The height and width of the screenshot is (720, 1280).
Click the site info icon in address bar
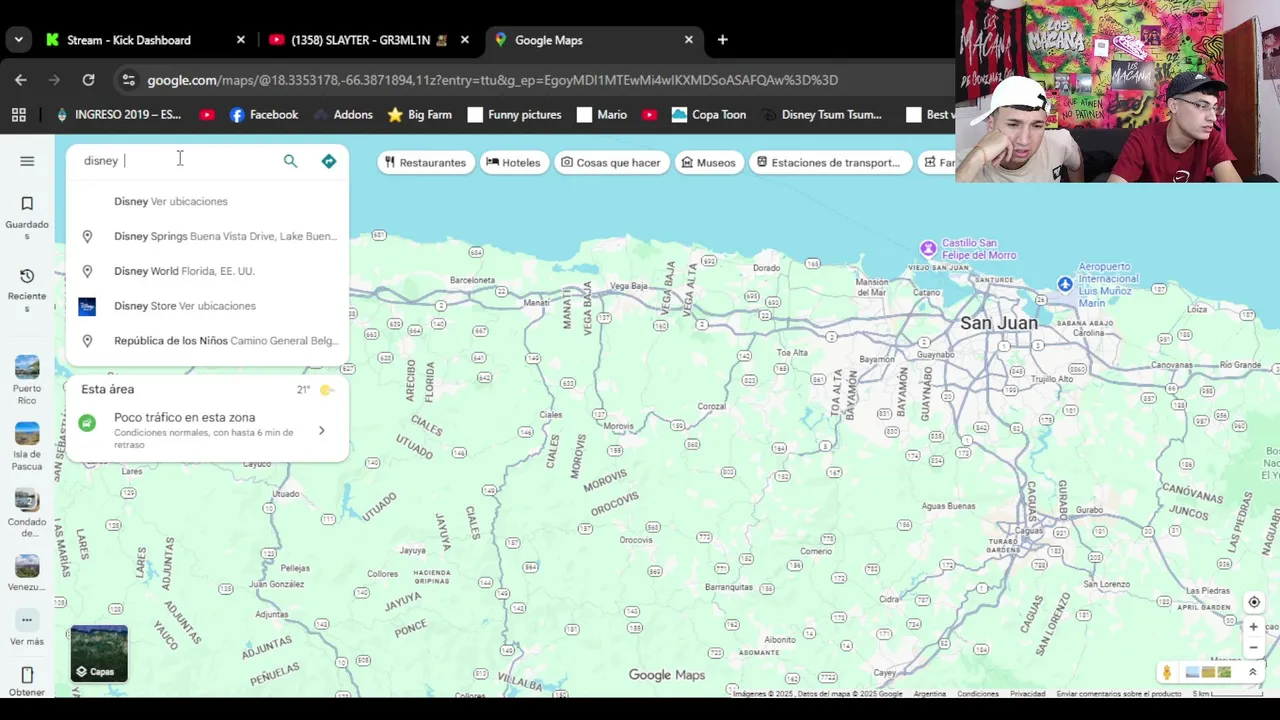click(127, 80)
